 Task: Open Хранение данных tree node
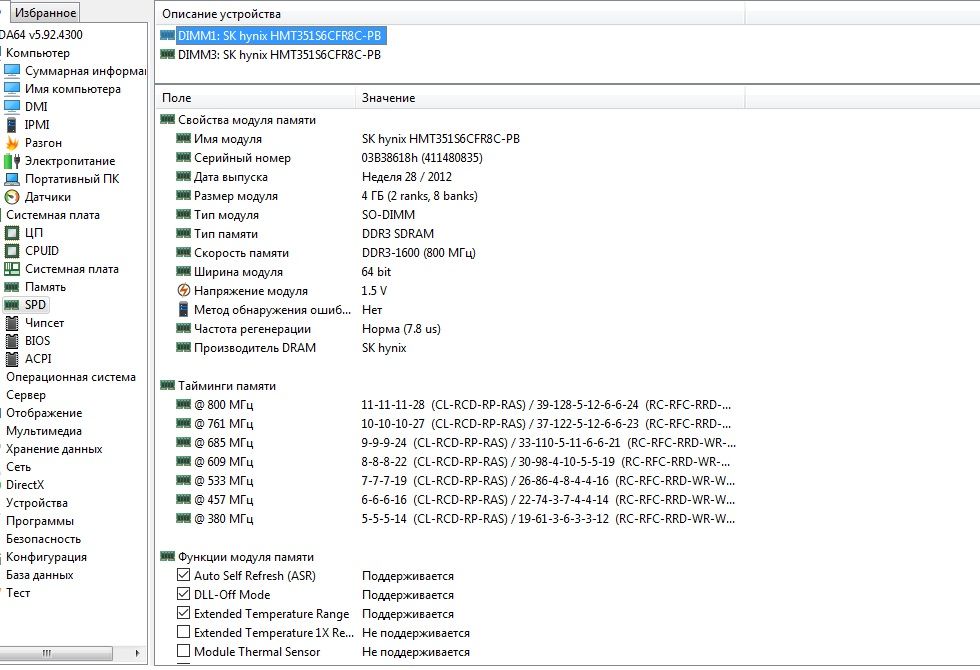[54, 449]
